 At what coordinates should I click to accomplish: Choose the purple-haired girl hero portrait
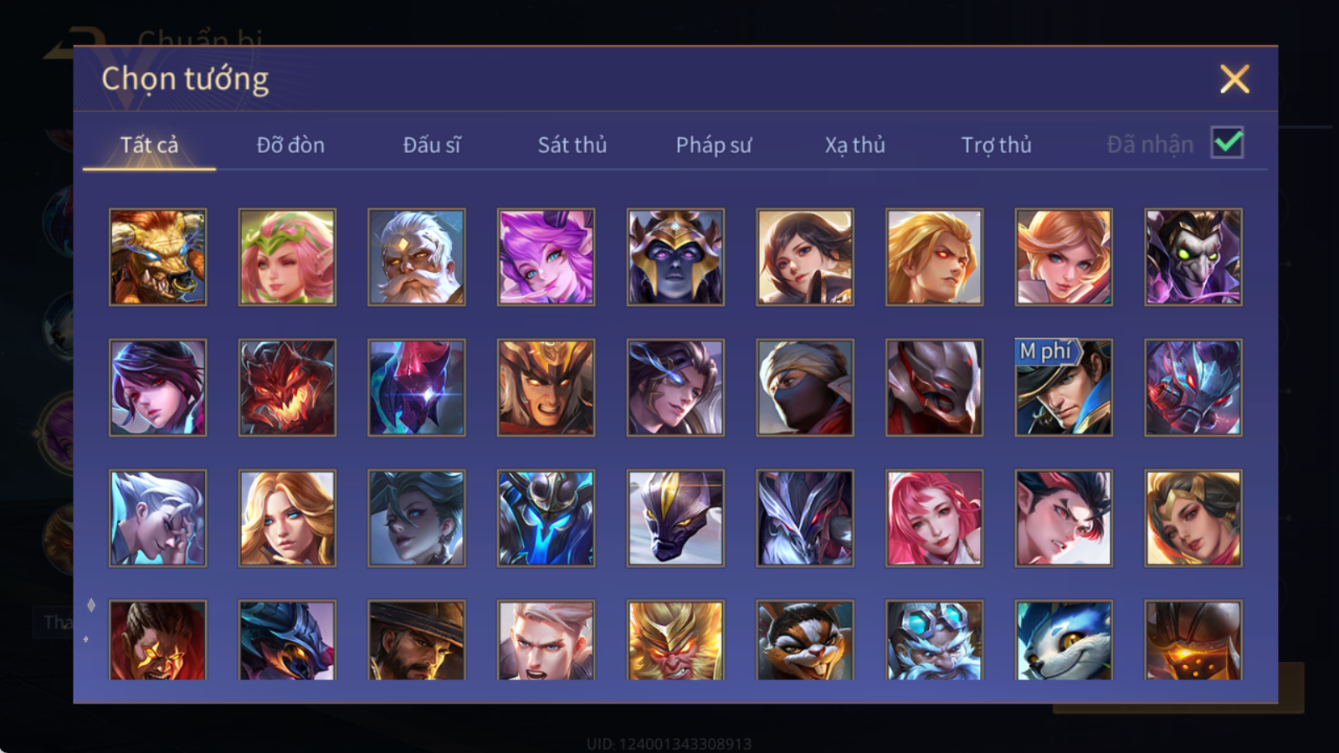[x=546, y=257]
